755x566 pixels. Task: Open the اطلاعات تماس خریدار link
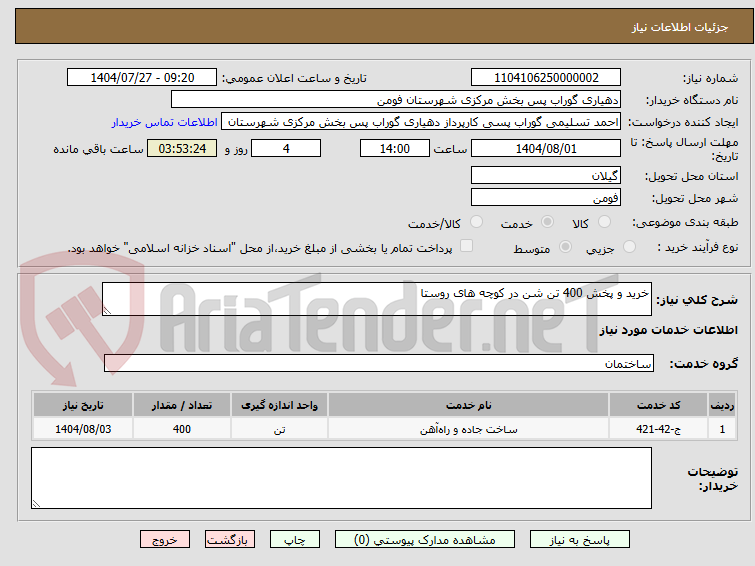click(x=165, y=122)
